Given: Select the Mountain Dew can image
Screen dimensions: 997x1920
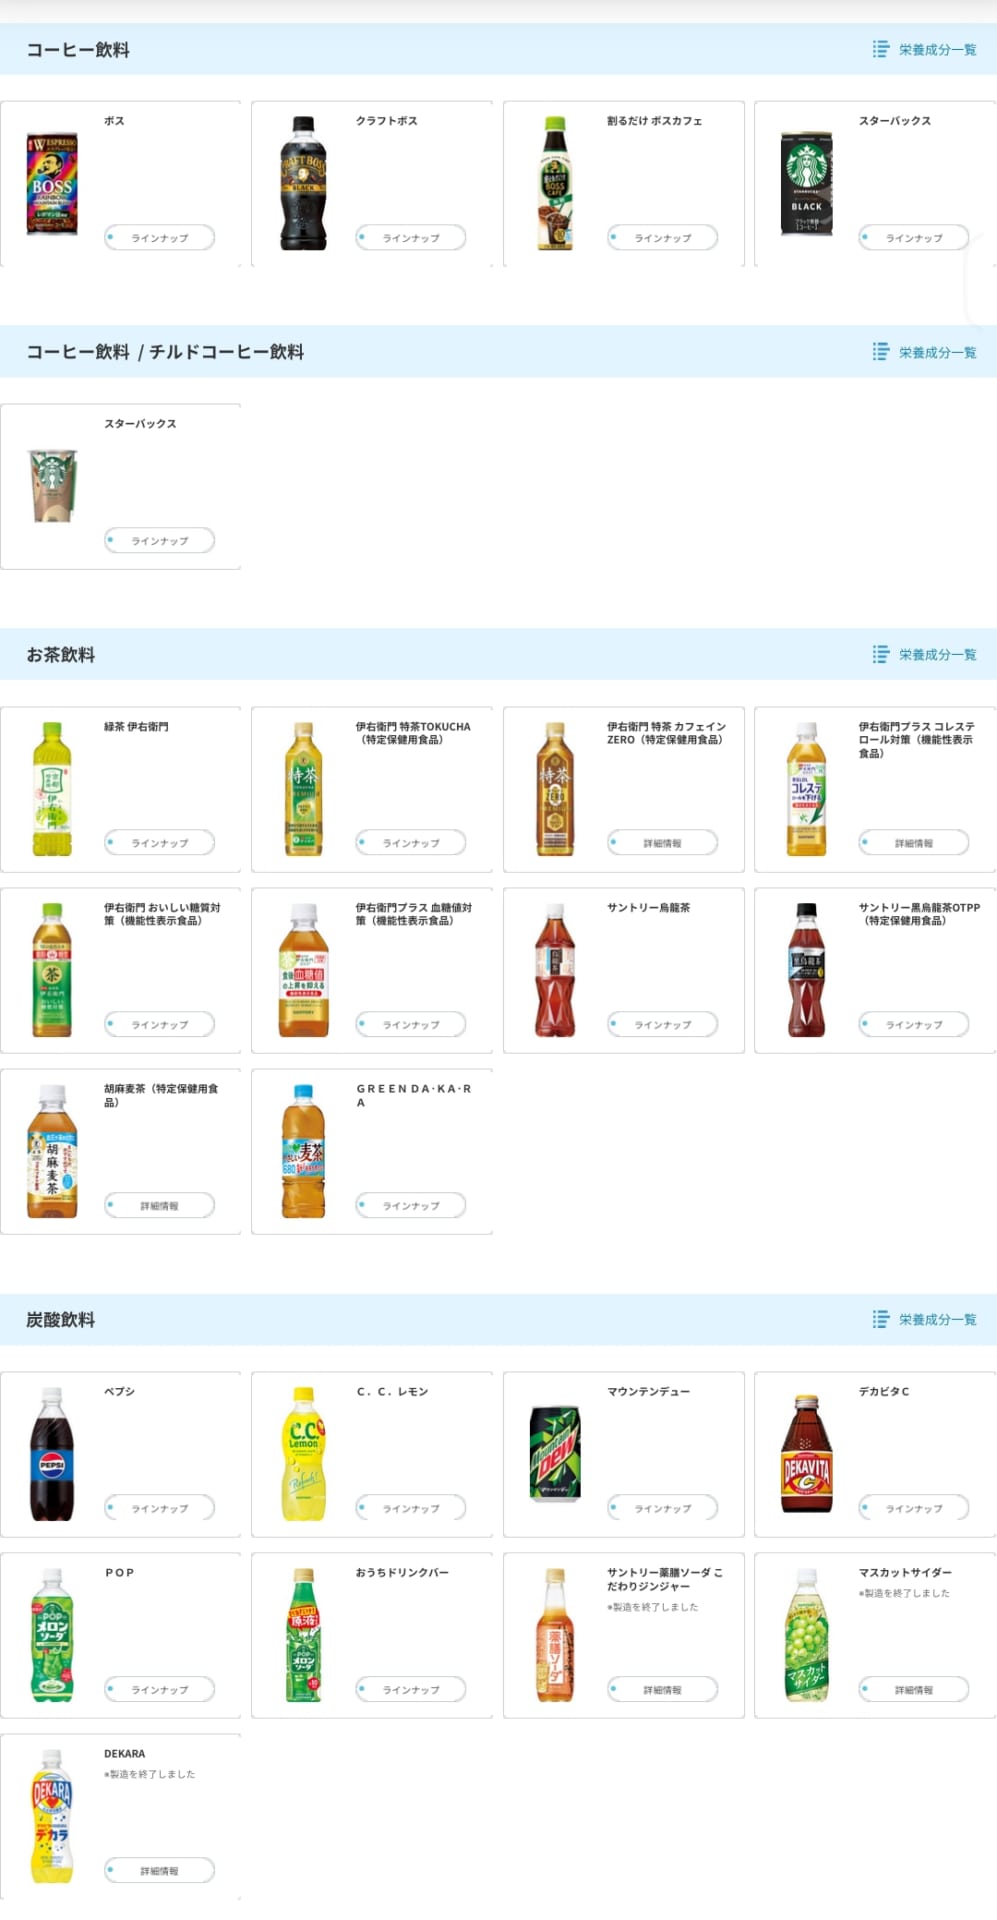Looking at the screenshot, I should (555, 1454).
